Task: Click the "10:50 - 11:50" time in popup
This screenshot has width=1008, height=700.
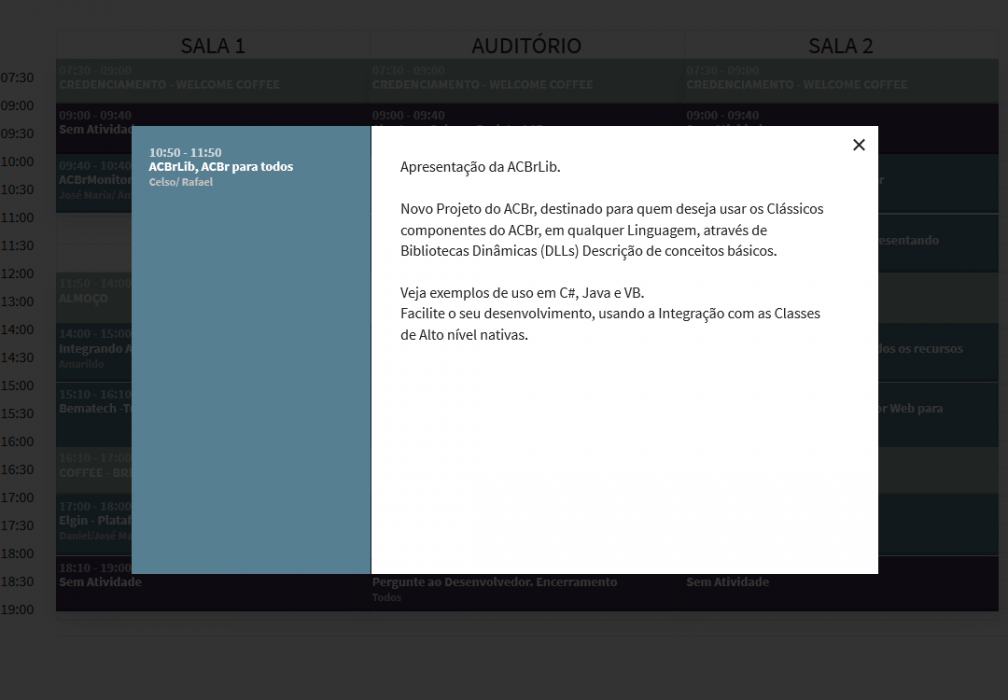Action: [185, 152]
